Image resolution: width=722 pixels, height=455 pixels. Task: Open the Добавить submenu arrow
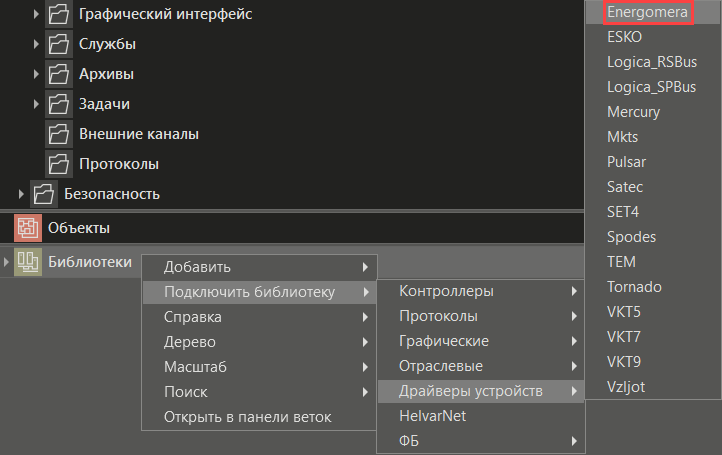point(365,267)
